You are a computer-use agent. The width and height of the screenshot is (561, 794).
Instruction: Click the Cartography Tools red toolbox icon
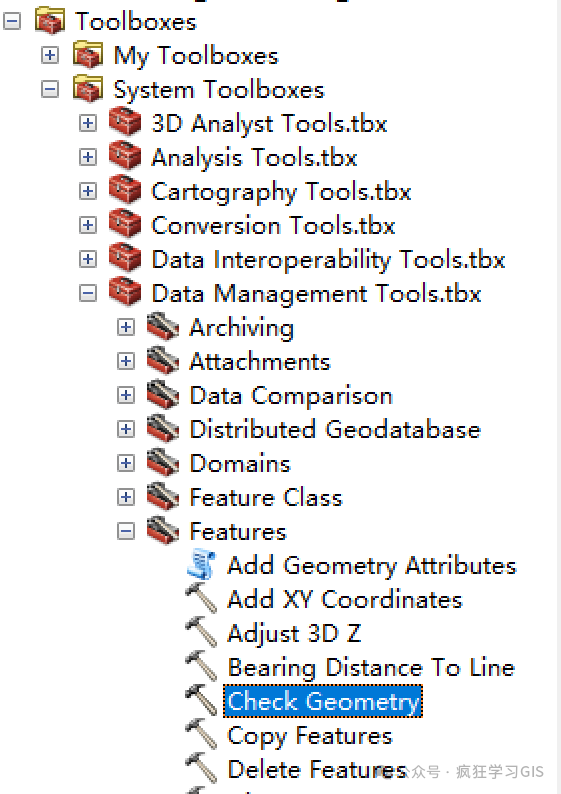(x=125, y=189)
